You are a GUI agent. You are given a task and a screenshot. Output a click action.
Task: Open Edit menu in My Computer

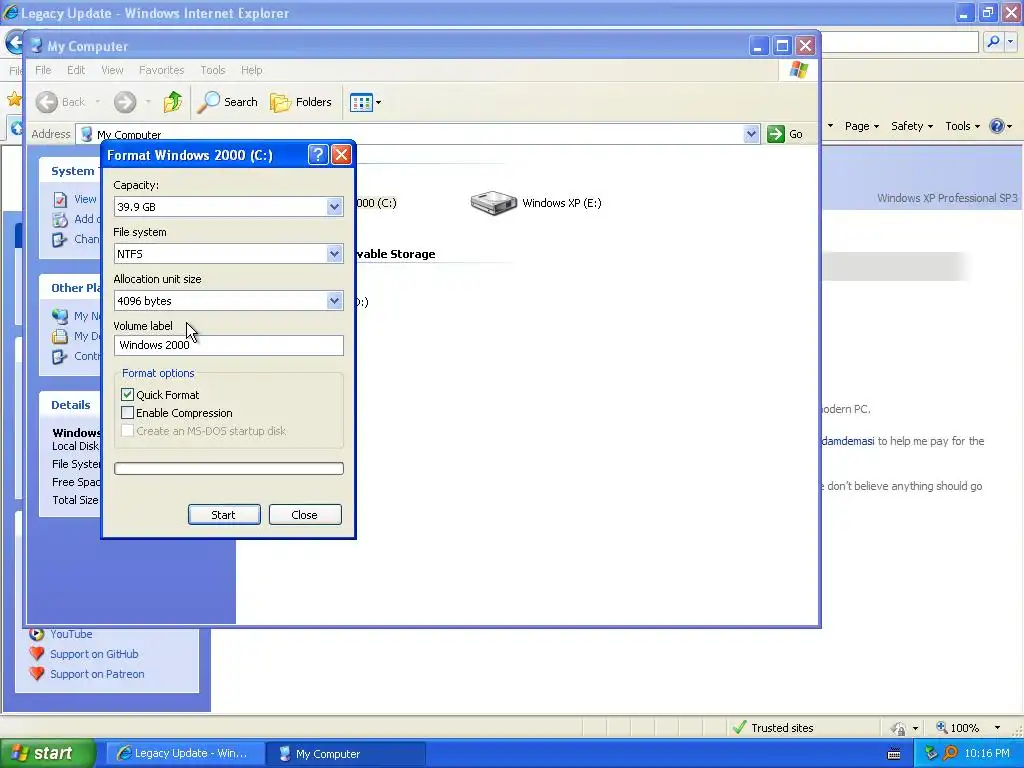tap(76, 70)
